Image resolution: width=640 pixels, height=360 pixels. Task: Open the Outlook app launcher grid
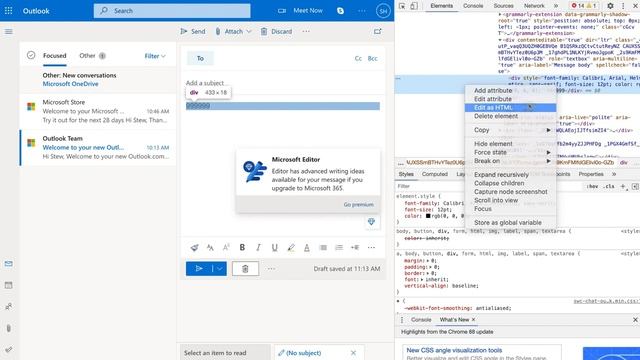pos(9,11)
